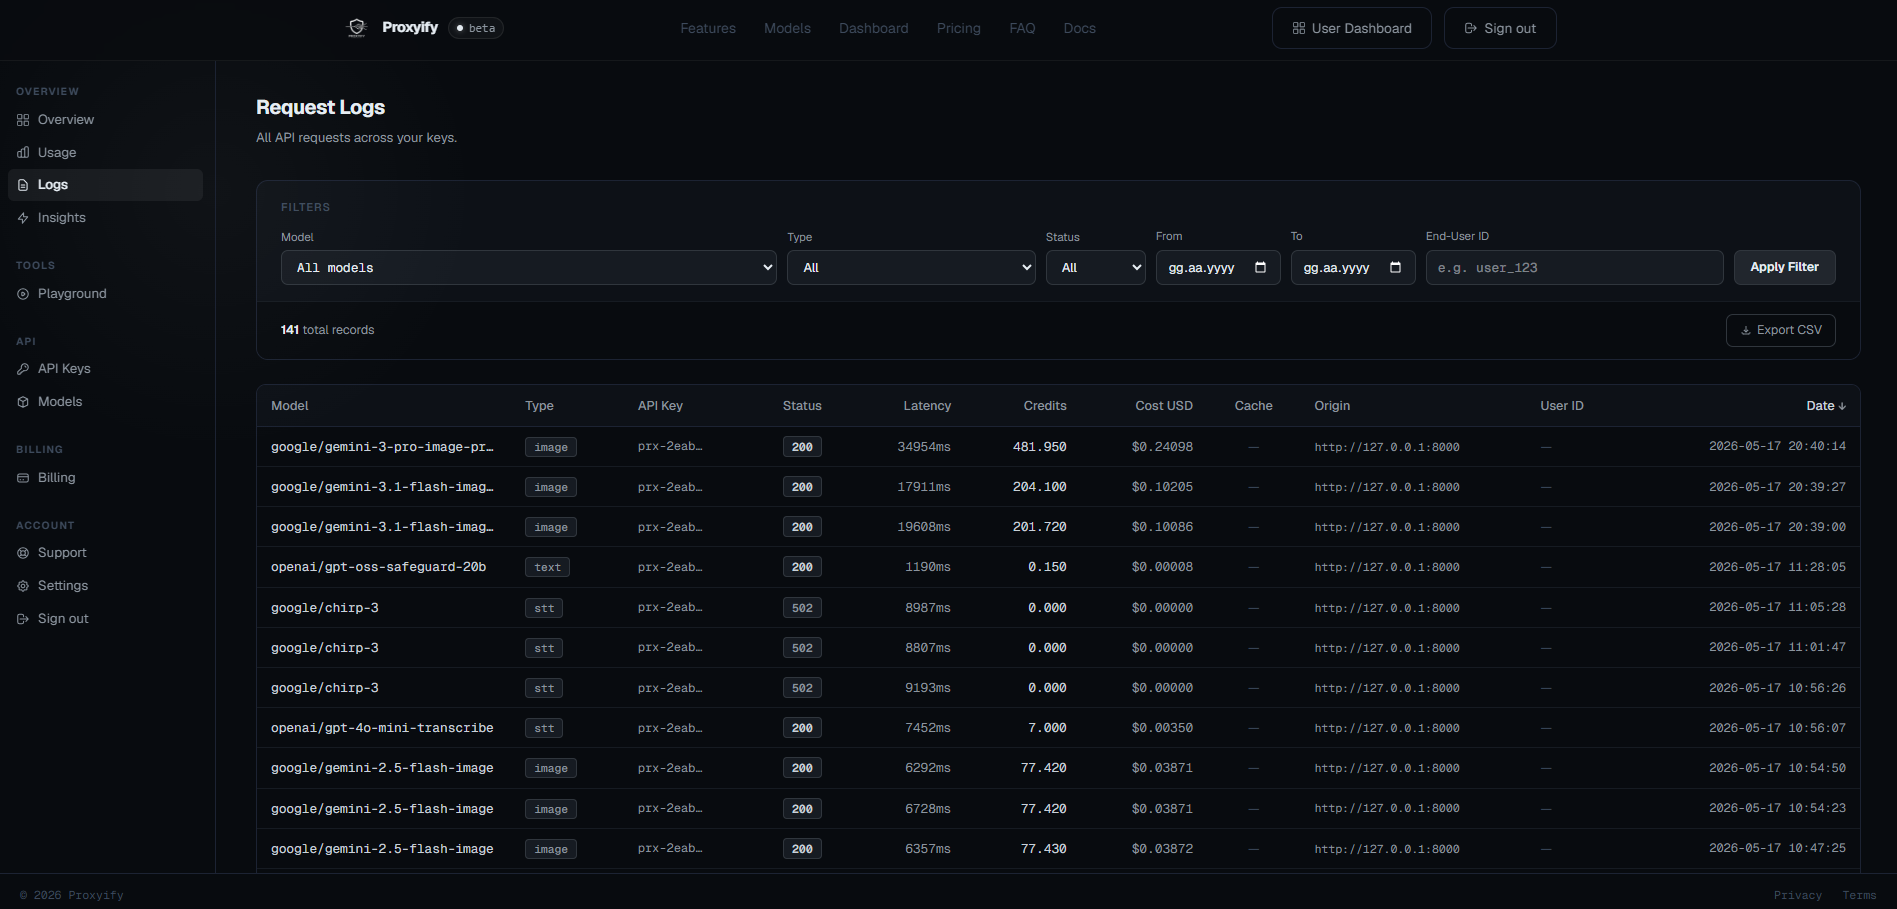Click the 481.950 credits value
1897x909 pixels.
(x=1040, y=447)
